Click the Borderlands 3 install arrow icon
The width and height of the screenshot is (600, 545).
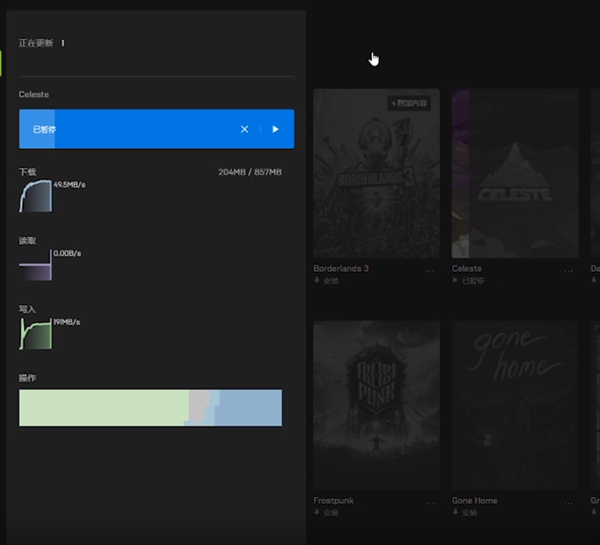pos(317,281)
